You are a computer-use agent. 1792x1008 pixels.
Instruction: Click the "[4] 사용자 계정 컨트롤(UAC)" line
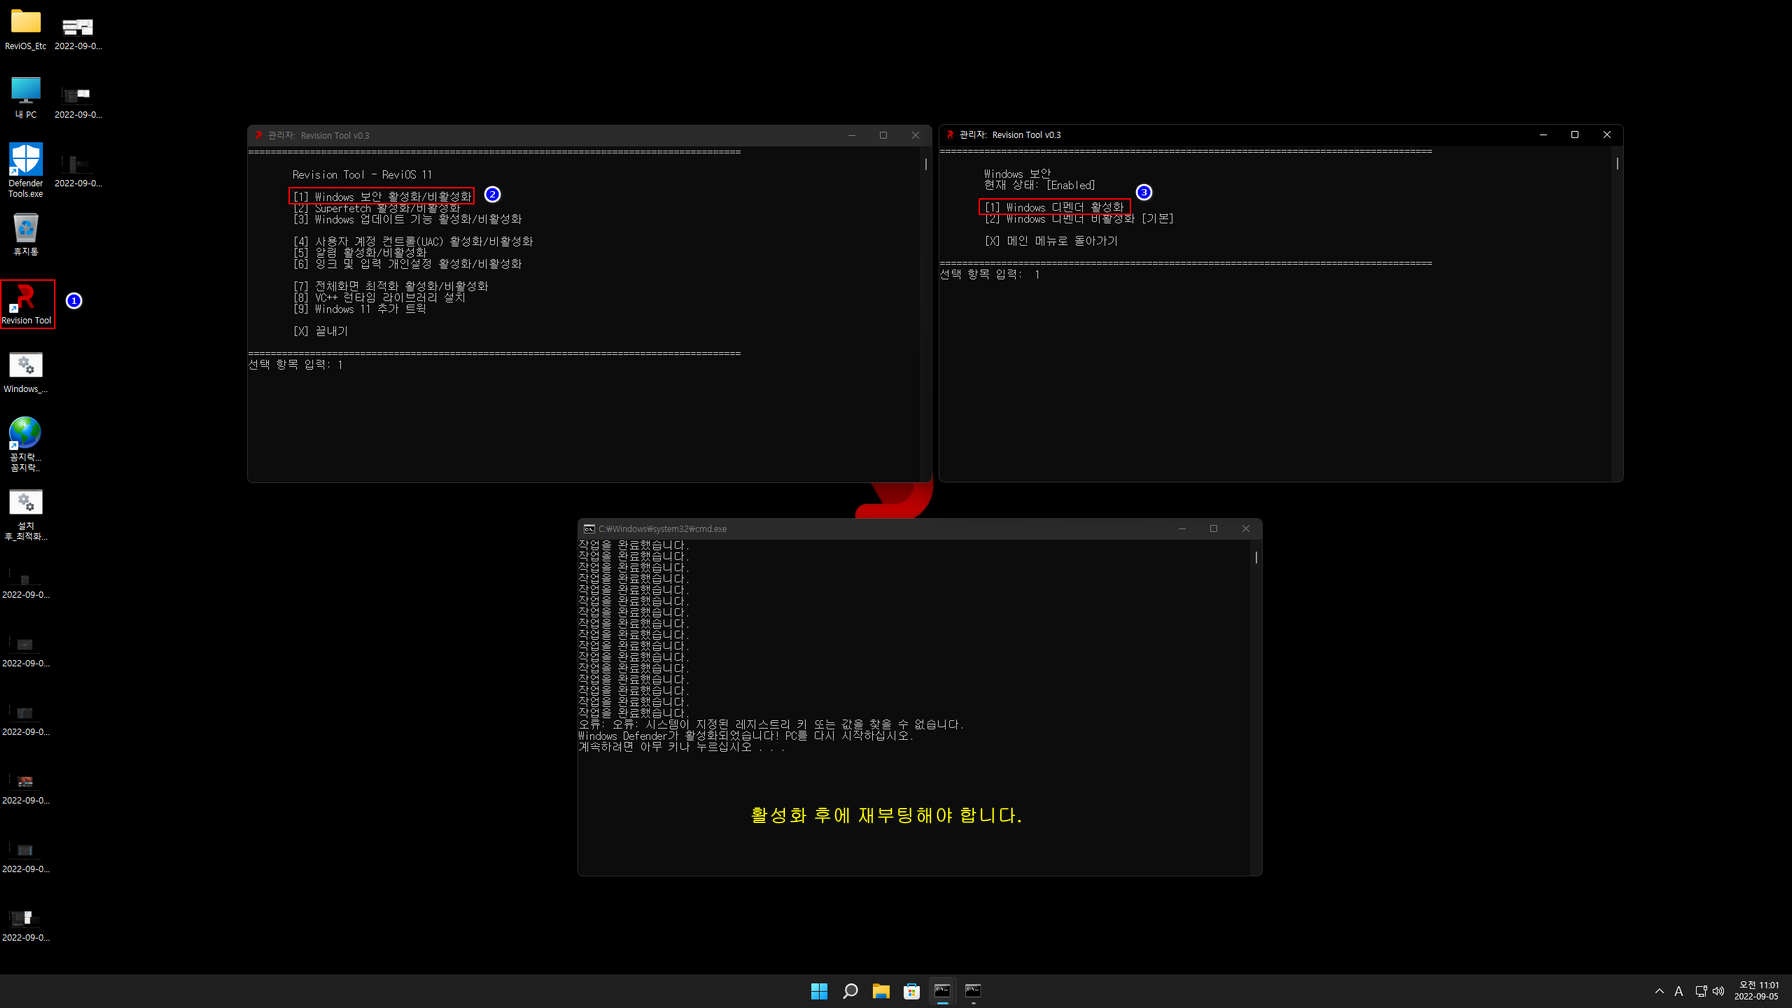point(413,242)
